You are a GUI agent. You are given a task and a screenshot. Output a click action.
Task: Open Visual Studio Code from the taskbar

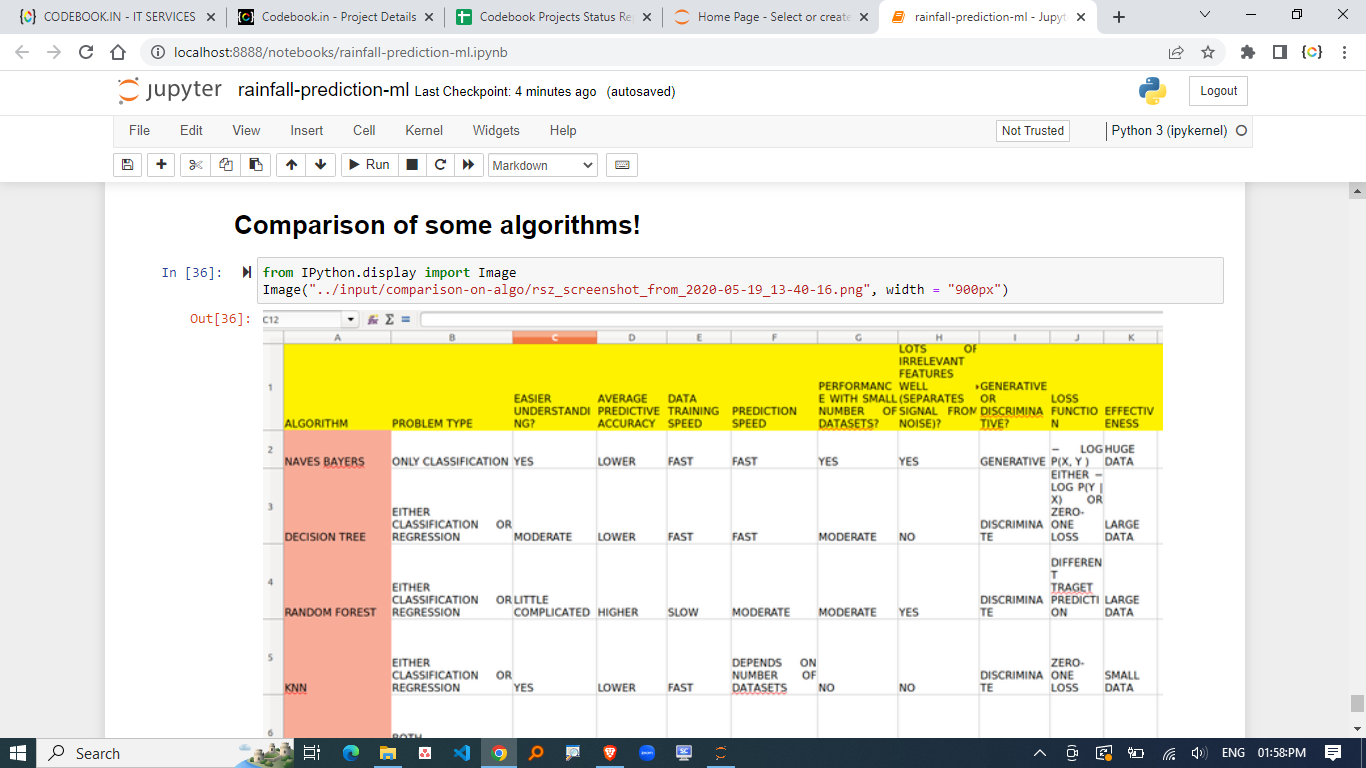[x=461, y=753]
